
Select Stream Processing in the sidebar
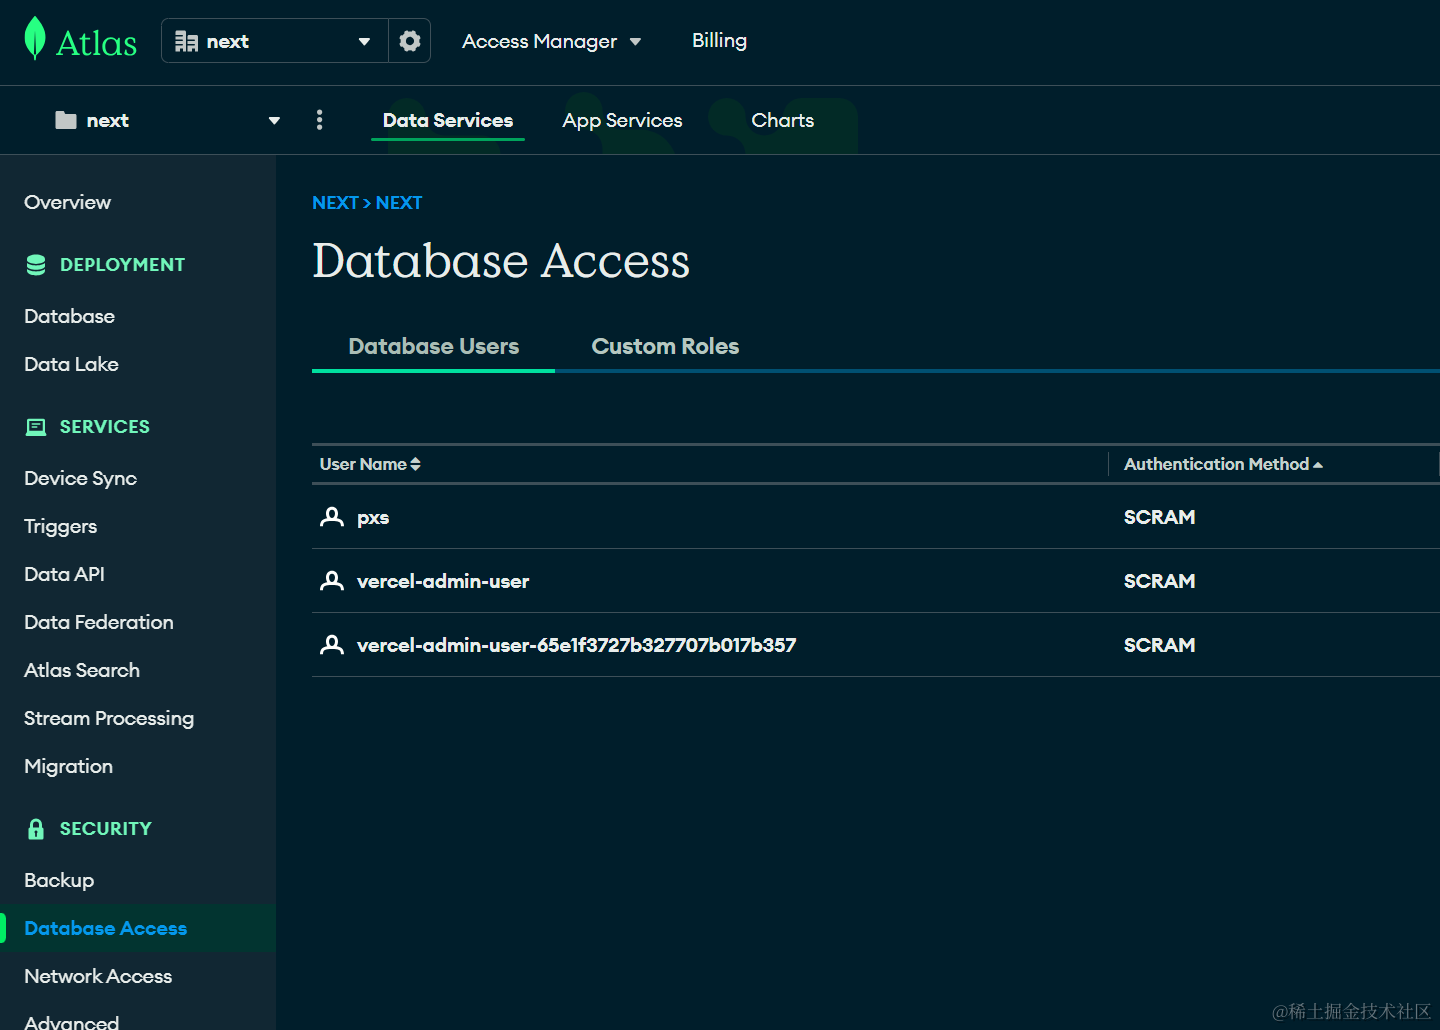tap(108, 718)
